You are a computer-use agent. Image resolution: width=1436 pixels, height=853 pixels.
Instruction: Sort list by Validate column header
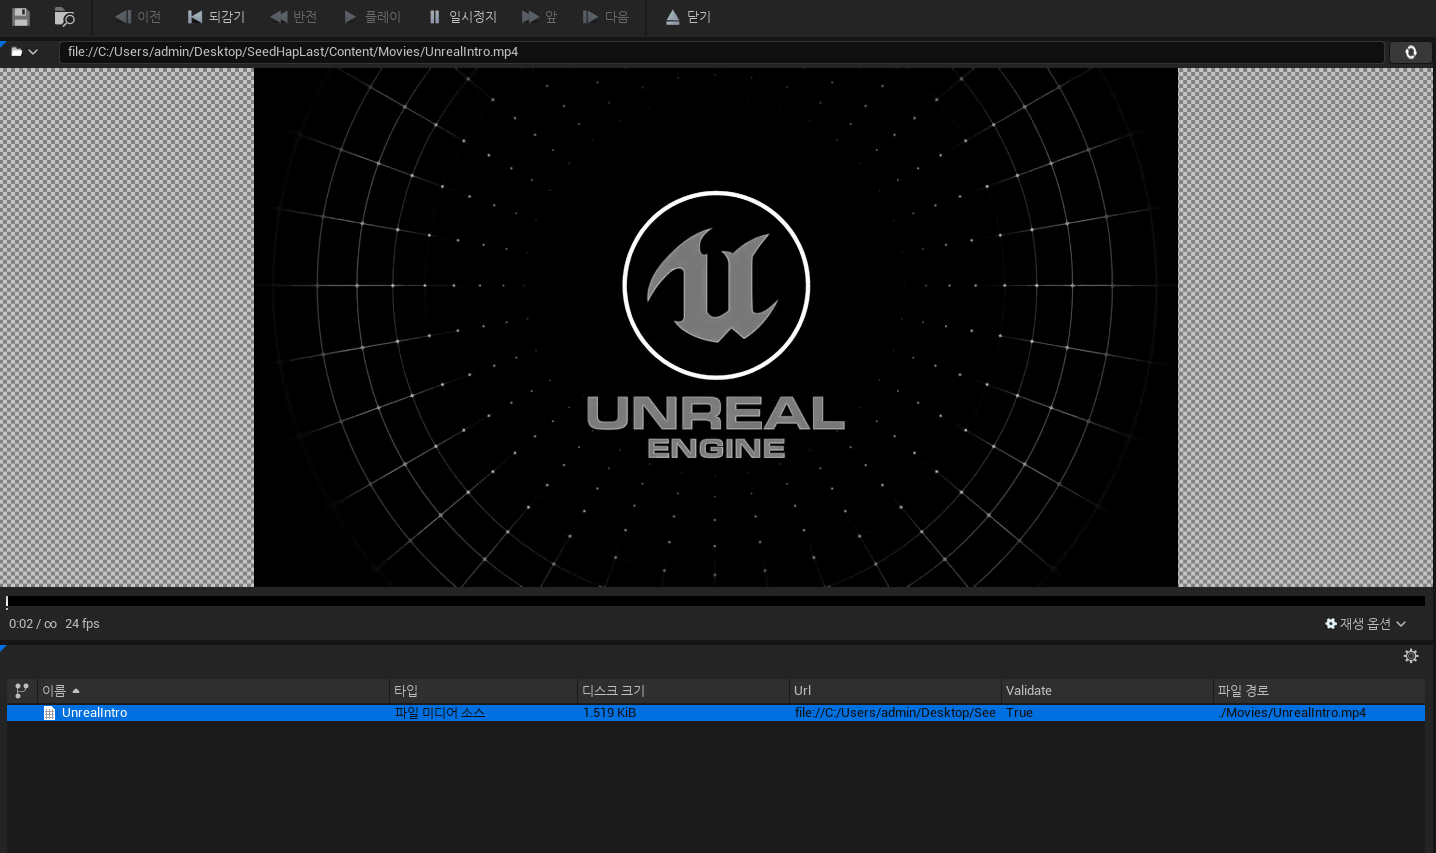click(1108, 691)
